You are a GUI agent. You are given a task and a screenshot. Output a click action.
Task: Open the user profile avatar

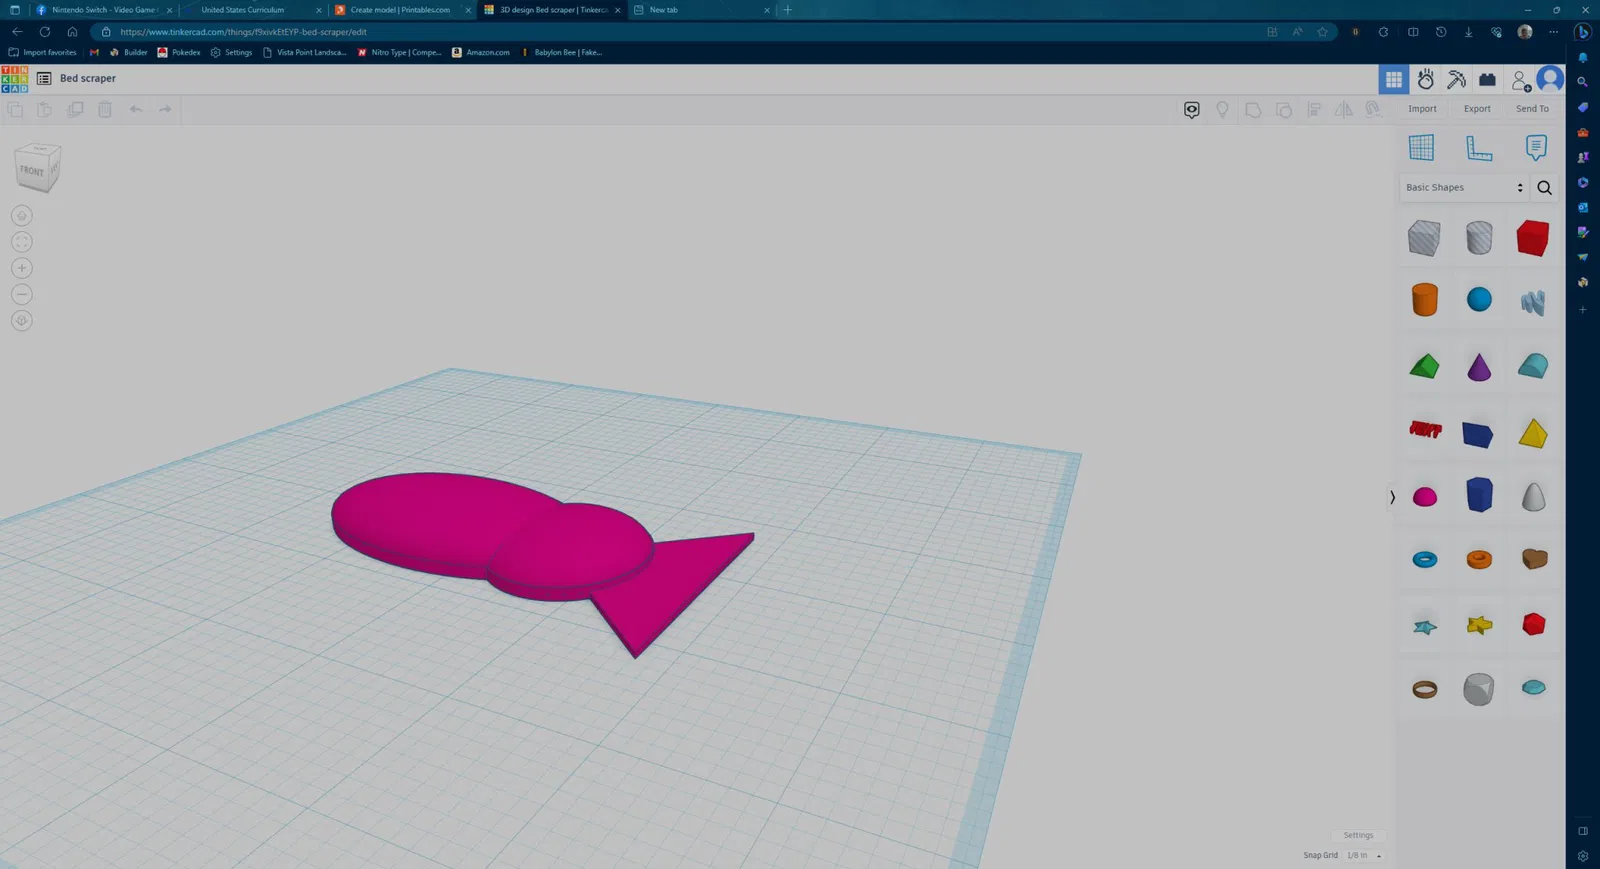[1550, 78]
